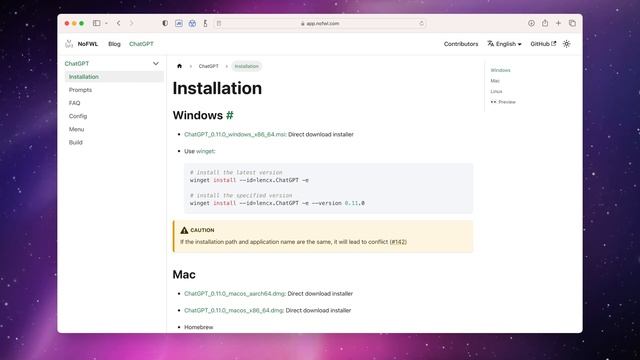
Task: Click the 'Homebrew' list item
Action: point(199,327)
